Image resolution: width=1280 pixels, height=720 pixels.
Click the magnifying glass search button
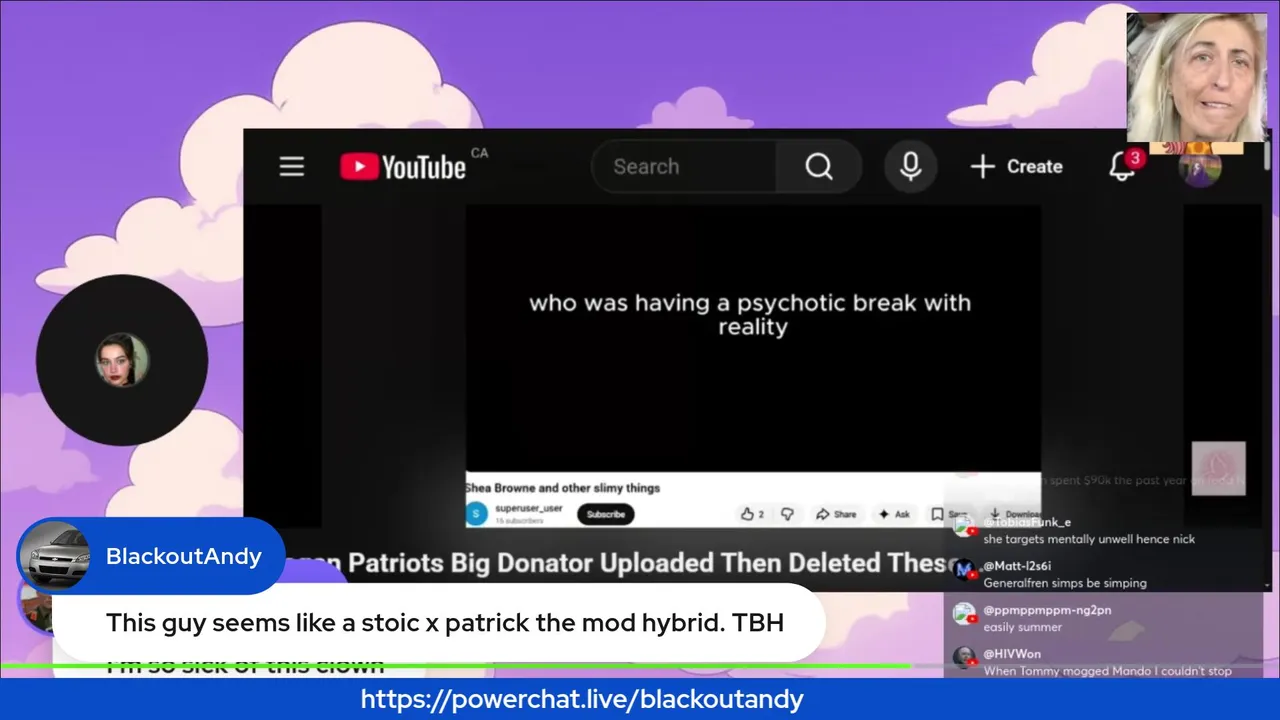[819, 166]
